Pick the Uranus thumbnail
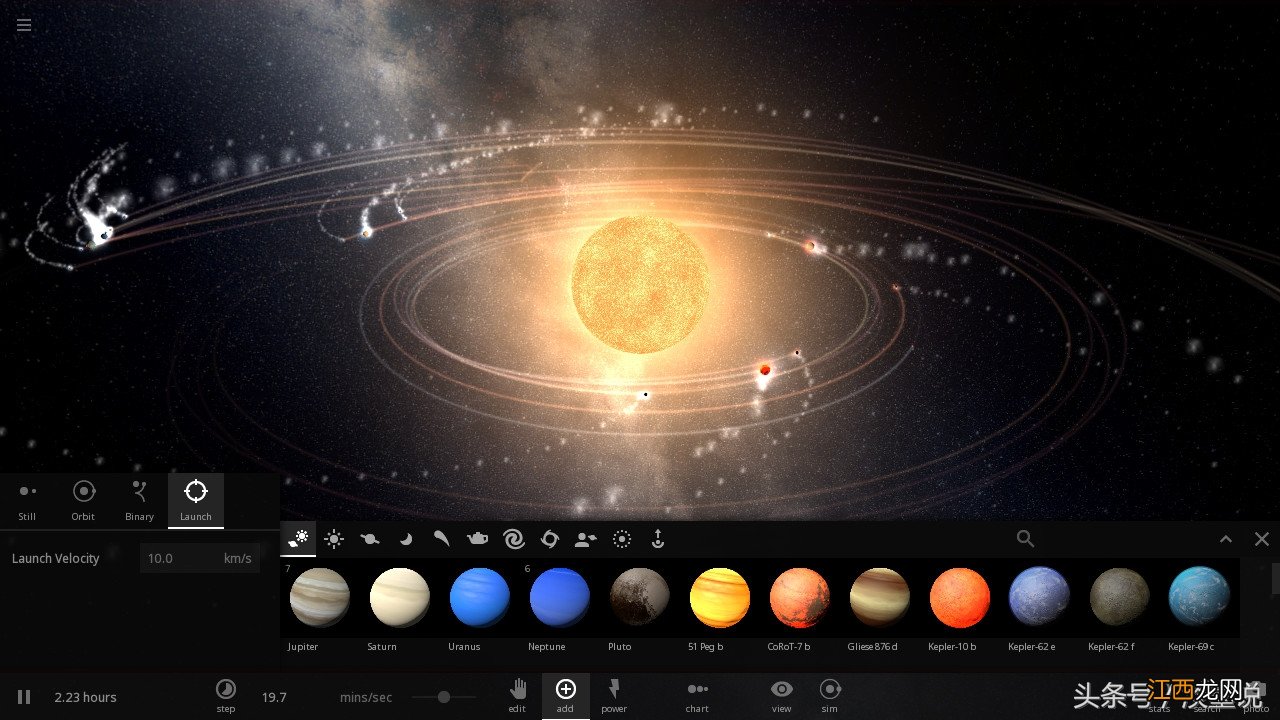The image size is (1280, 720). [480, 598]
